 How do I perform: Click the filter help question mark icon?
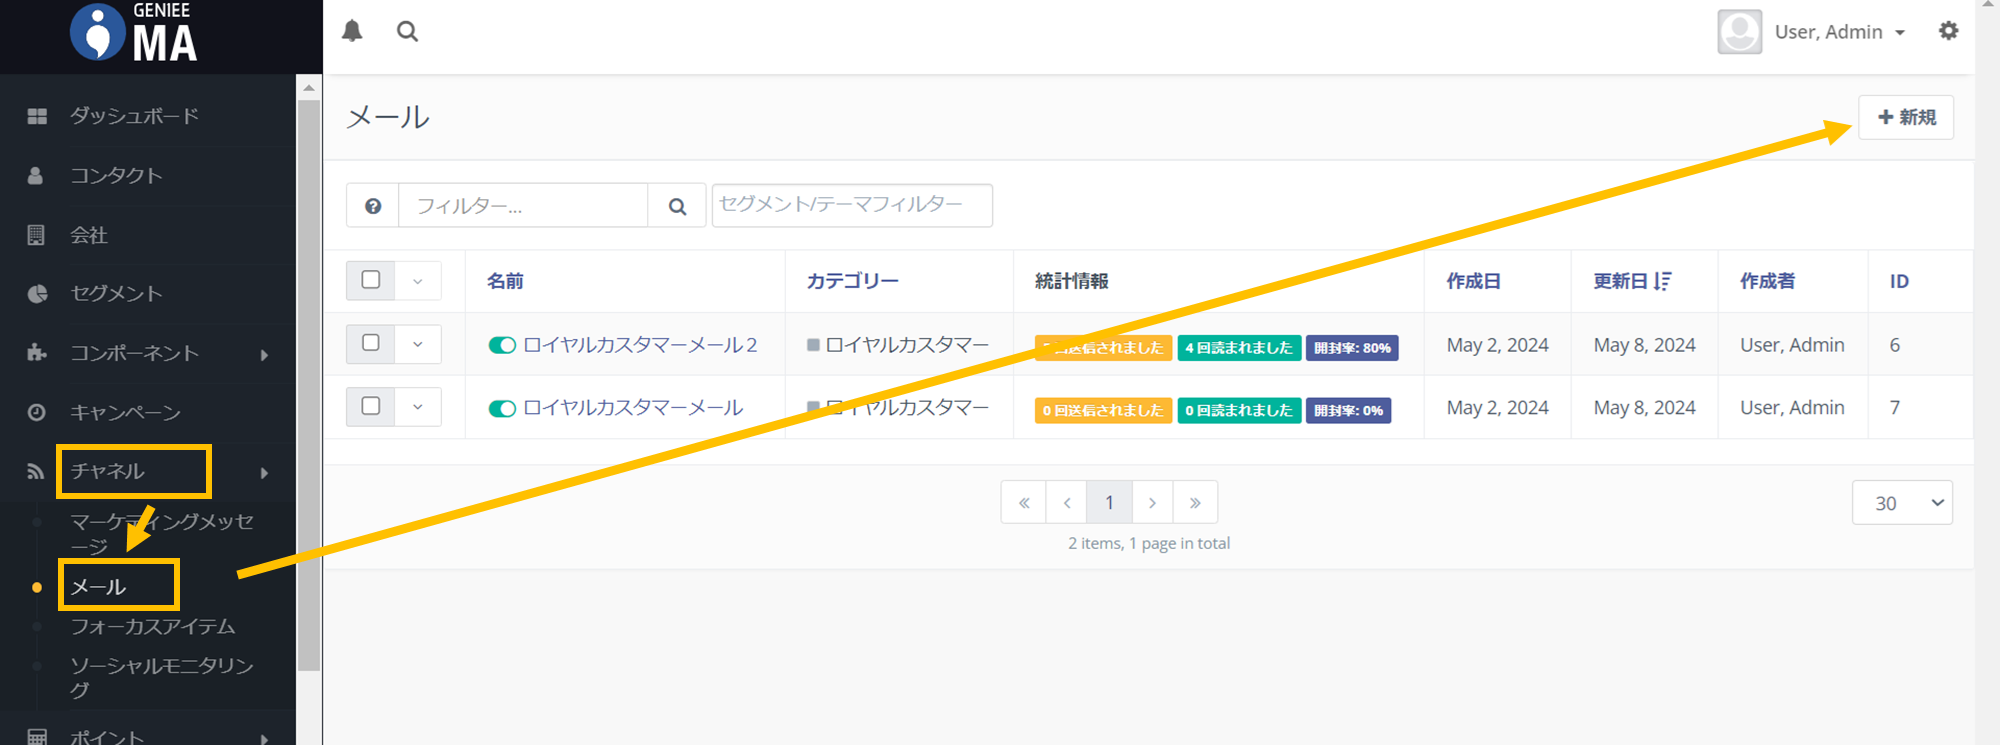(373, 206)
